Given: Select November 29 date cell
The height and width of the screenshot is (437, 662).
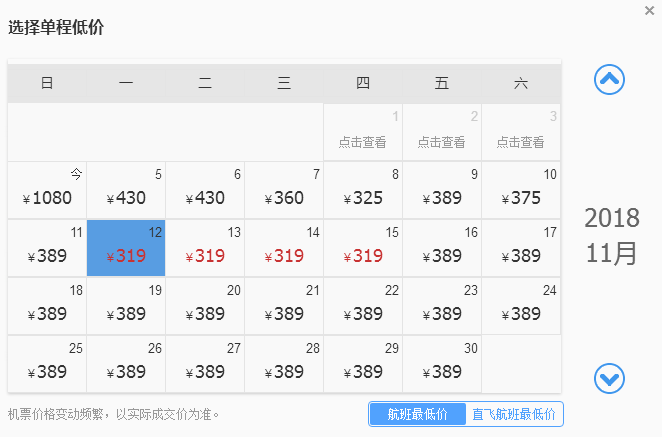Looking at the screenshot, I should pyautogui.click(x=363, y=364).
